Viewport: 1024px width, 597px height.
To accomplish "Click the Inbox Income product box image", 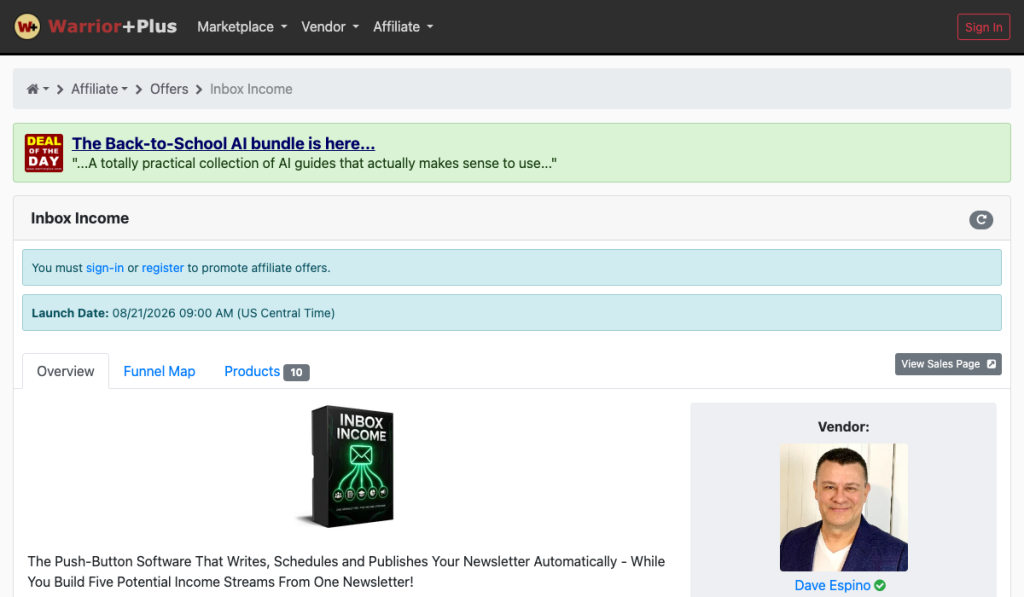I will (345, 466).
